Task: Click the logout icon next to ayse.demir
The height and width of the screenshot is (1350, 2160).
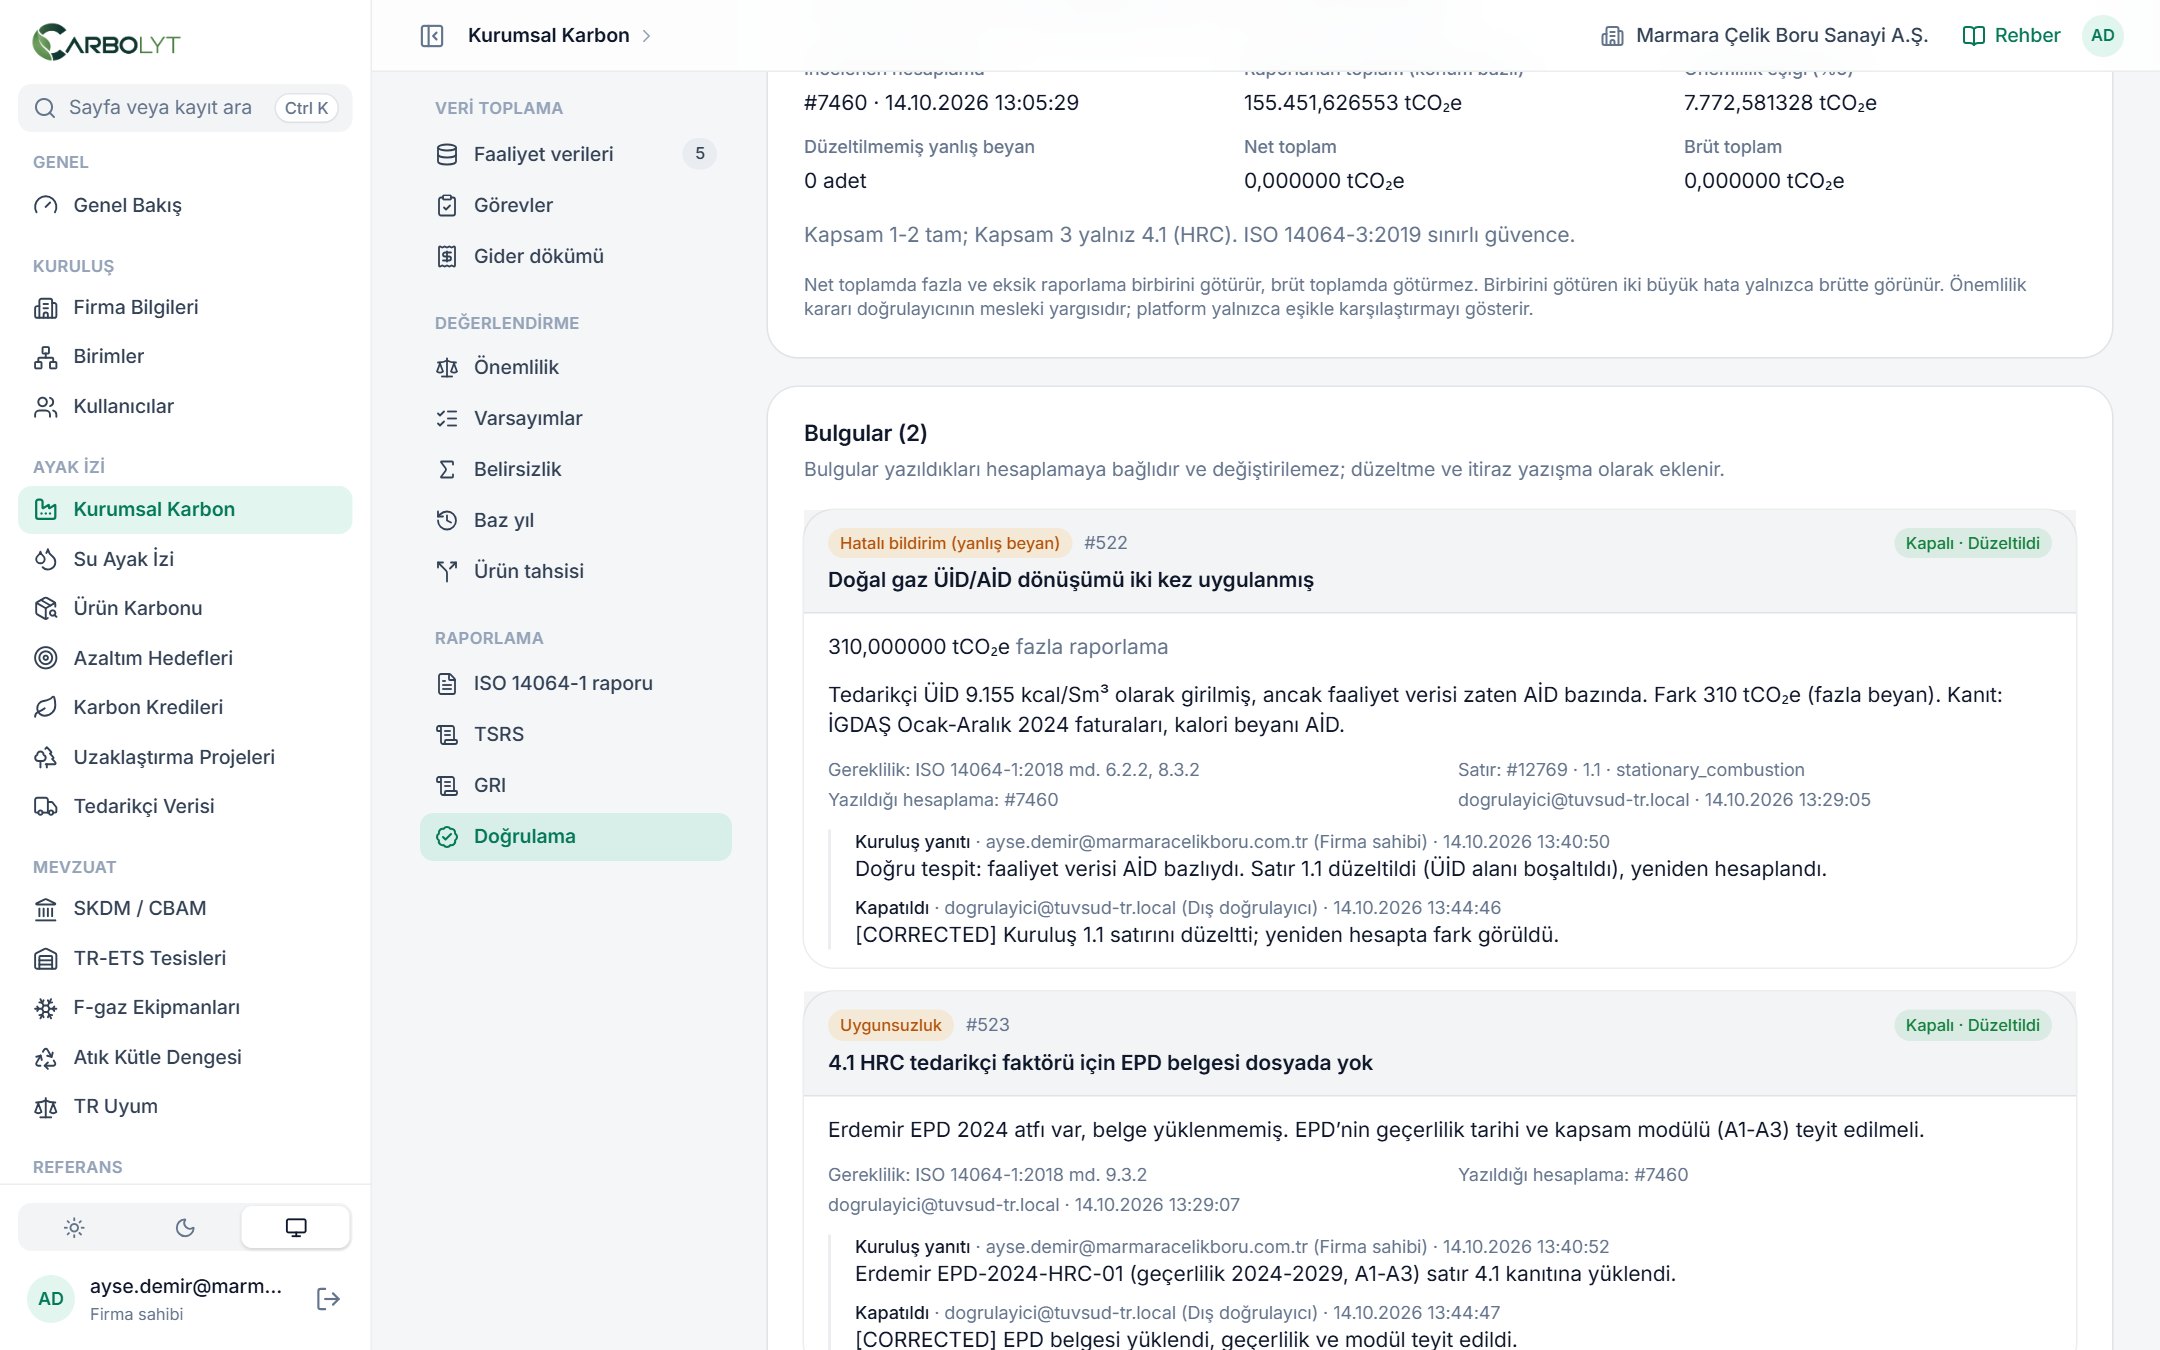Action: pos(328,1299)
